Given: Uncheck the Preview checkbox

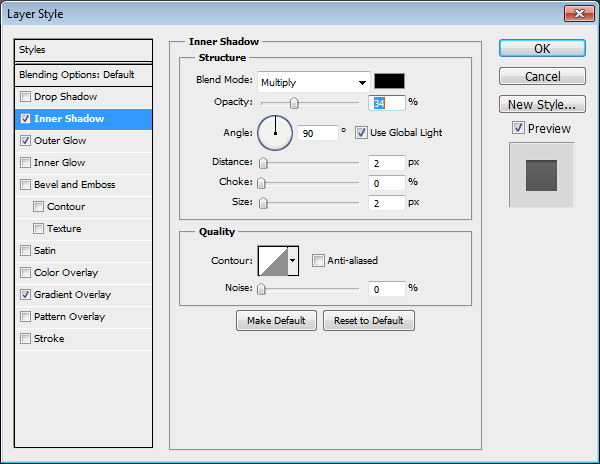Looking at the screenshot, I should click(517, 128).
